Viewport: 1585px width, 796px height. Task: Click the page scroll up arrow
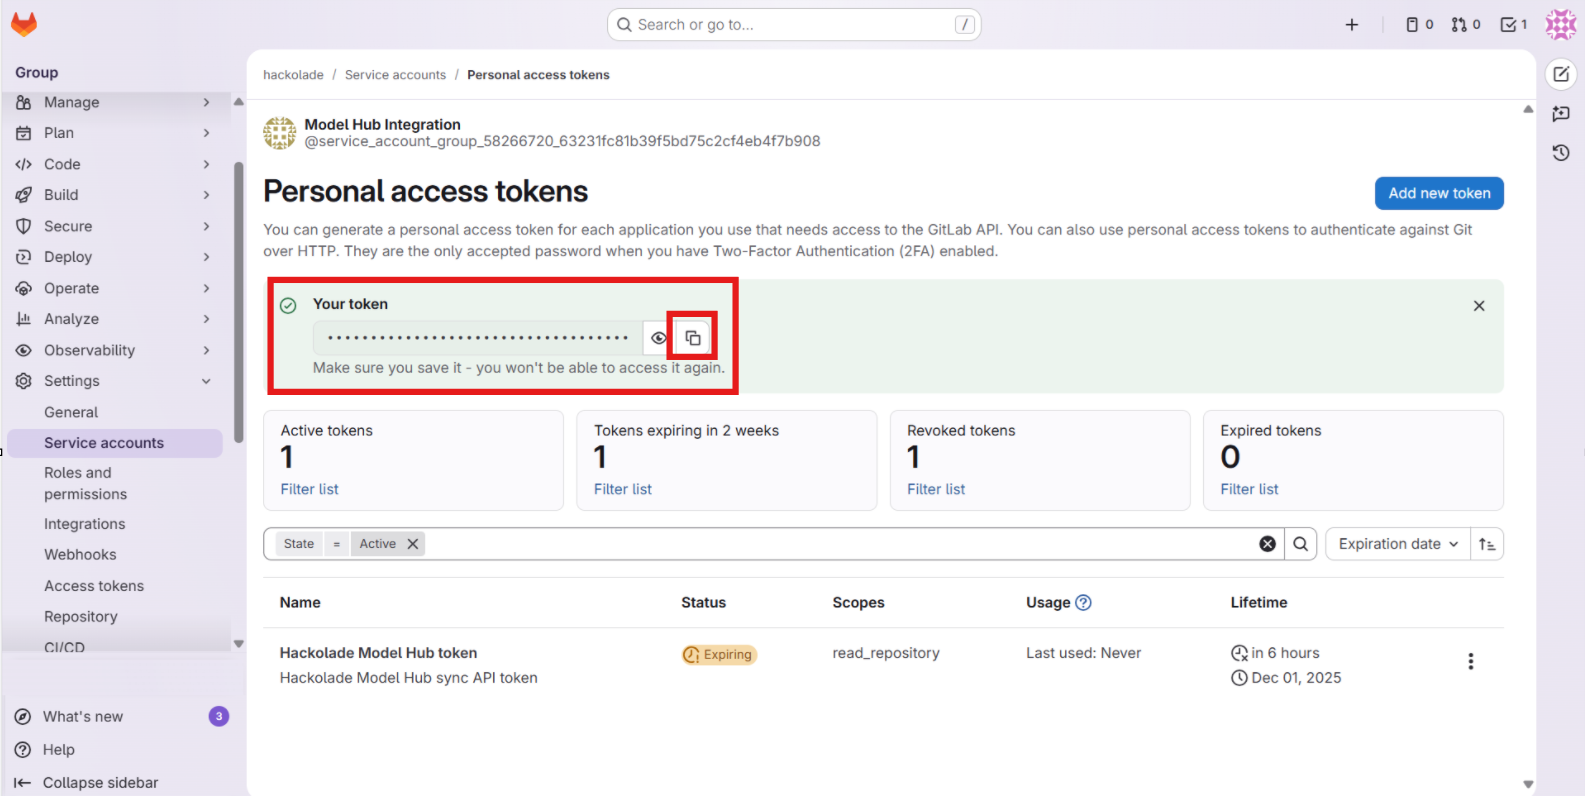pyautogui.click(x=1528, y=109)
